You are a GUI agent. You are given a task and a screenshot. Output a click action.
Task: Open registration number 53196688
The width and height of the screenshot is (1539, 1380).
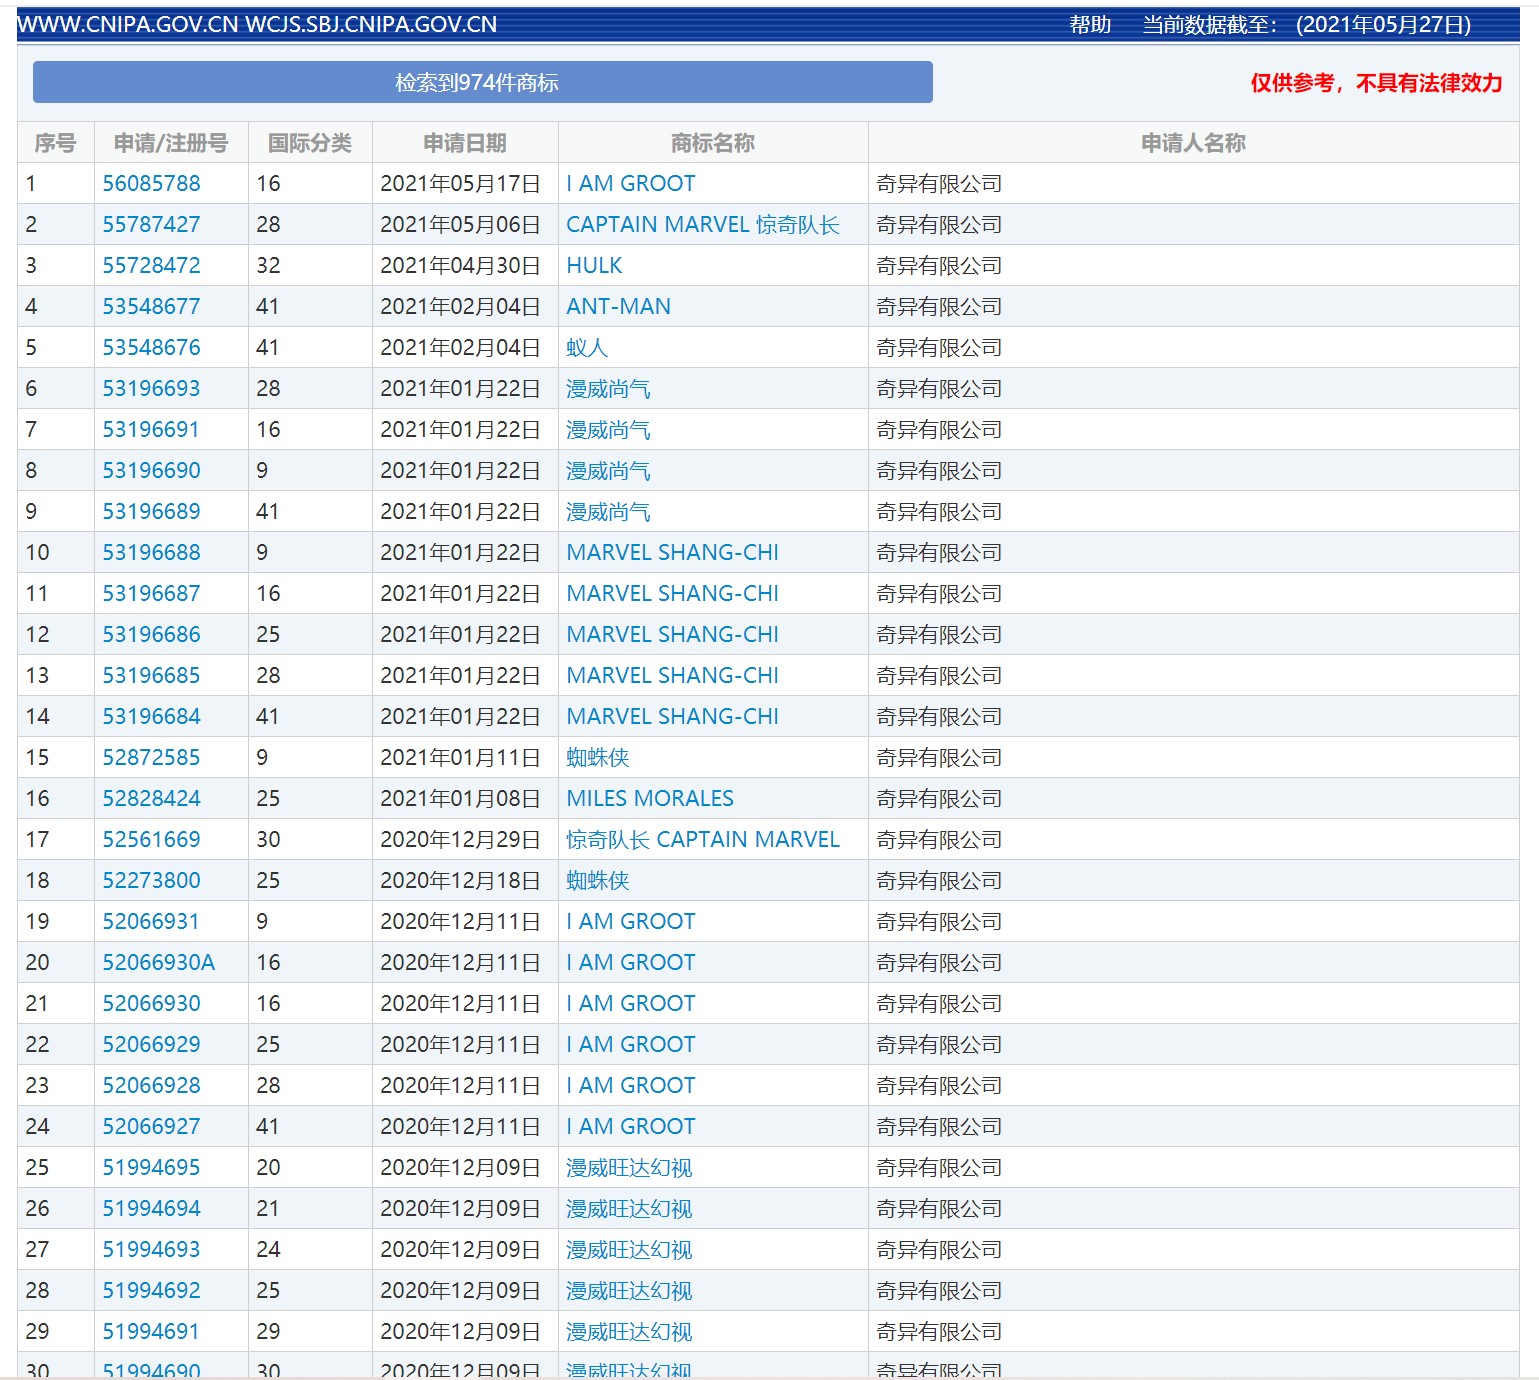[151, 553]
